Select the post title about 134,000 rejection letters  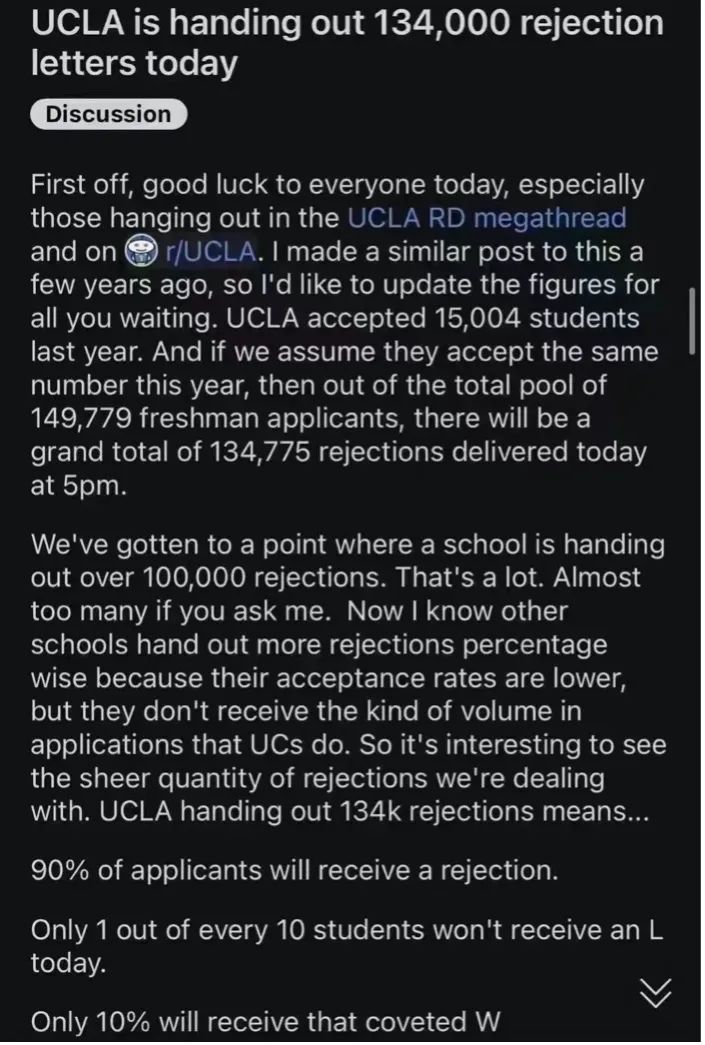coord(347,43)
